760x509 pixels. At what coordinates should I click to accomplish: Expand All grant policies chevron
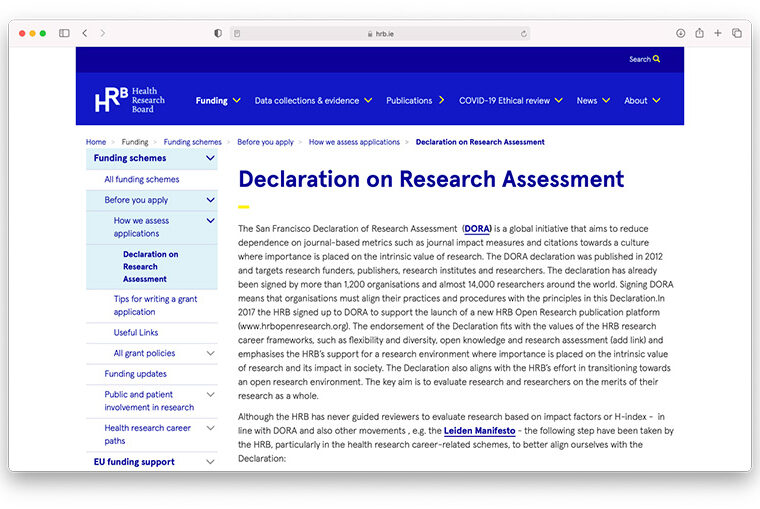pos(210,353)
